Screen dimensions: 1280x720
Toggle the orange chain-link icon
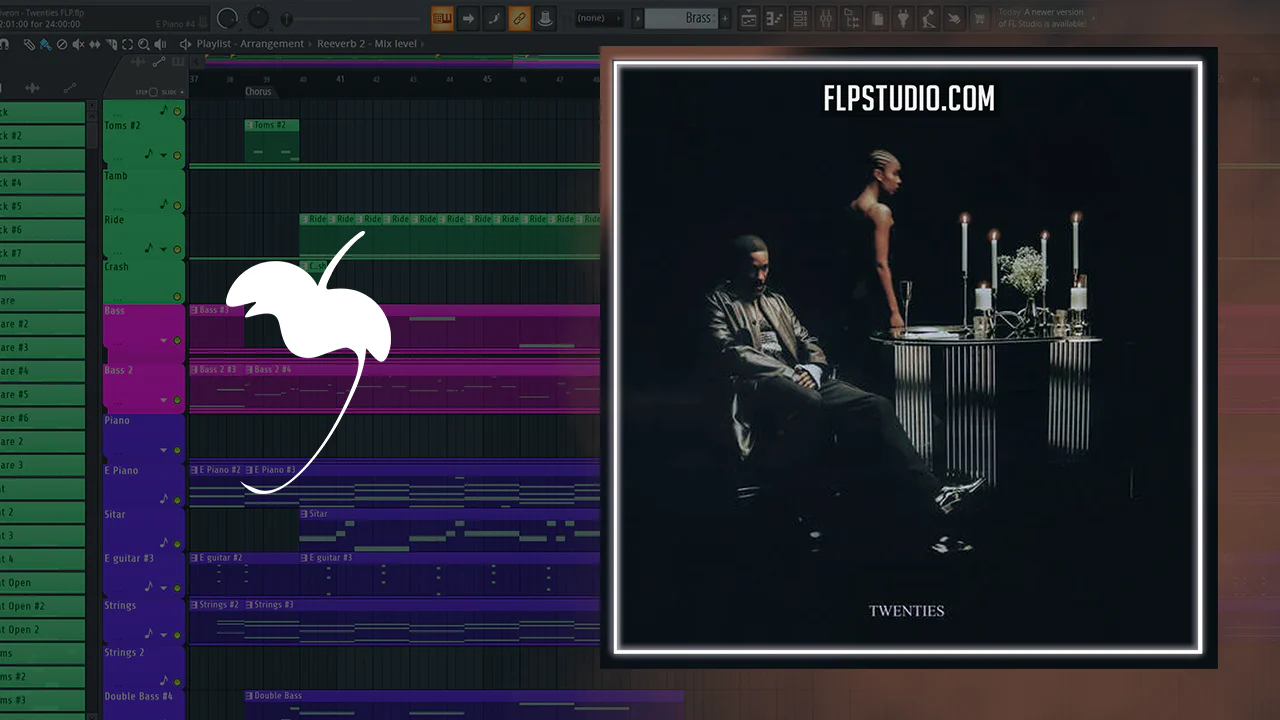pyautogui.click(x=519, y=18)
